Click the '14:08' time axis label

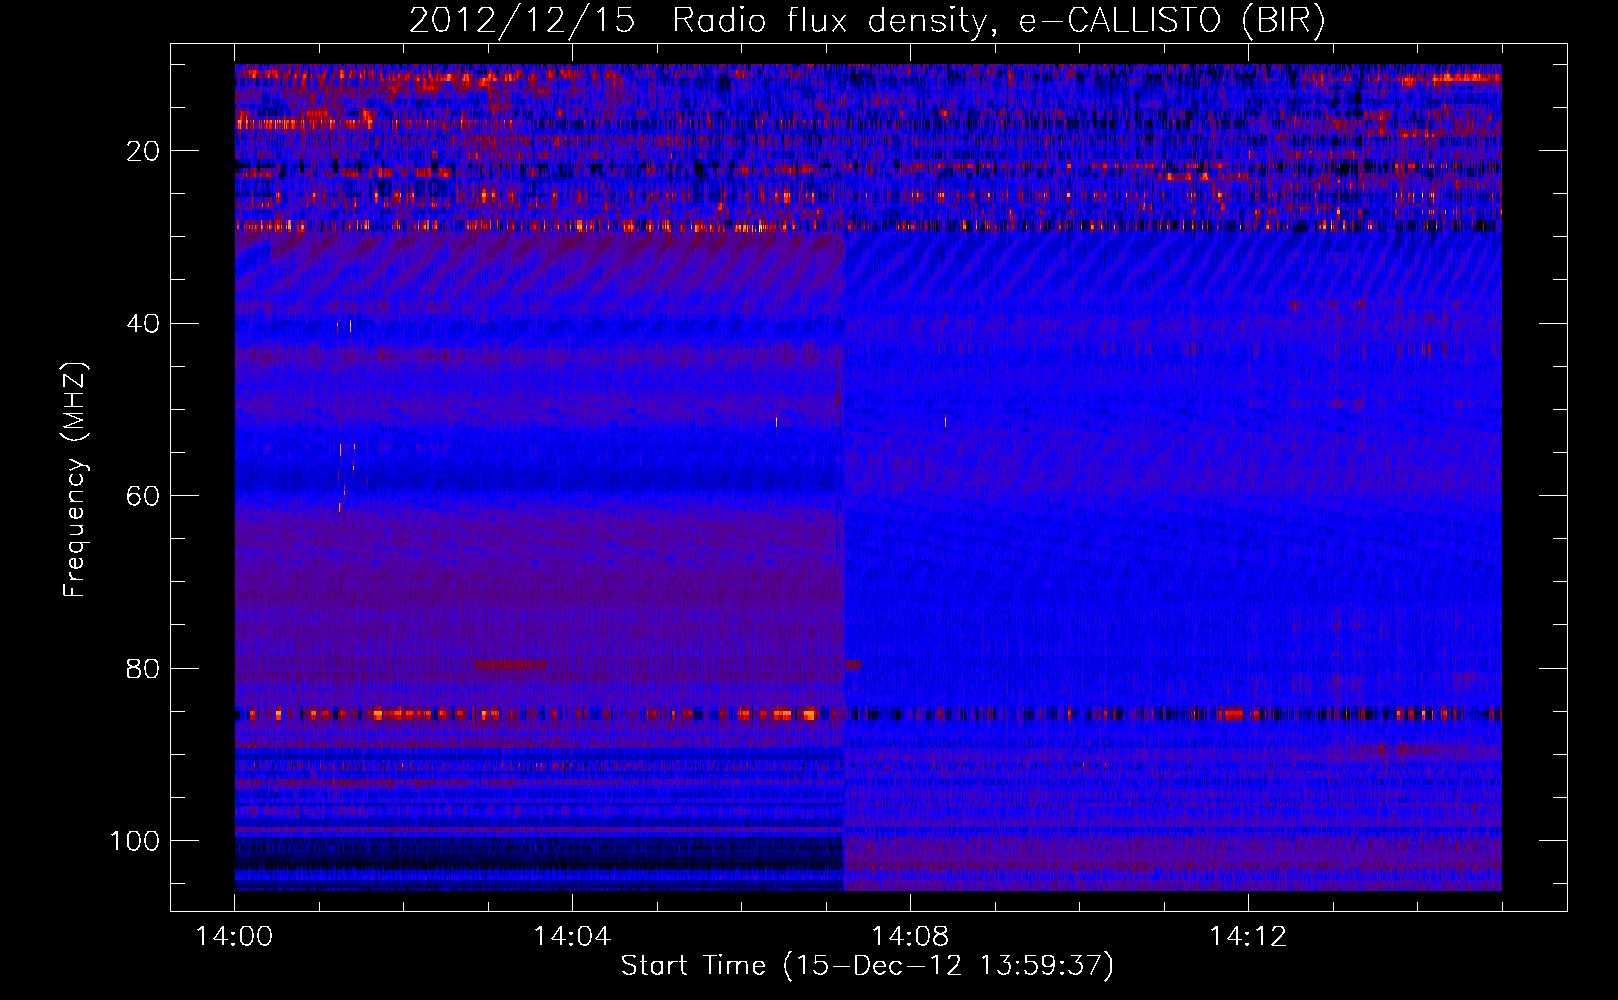(910, 937)
